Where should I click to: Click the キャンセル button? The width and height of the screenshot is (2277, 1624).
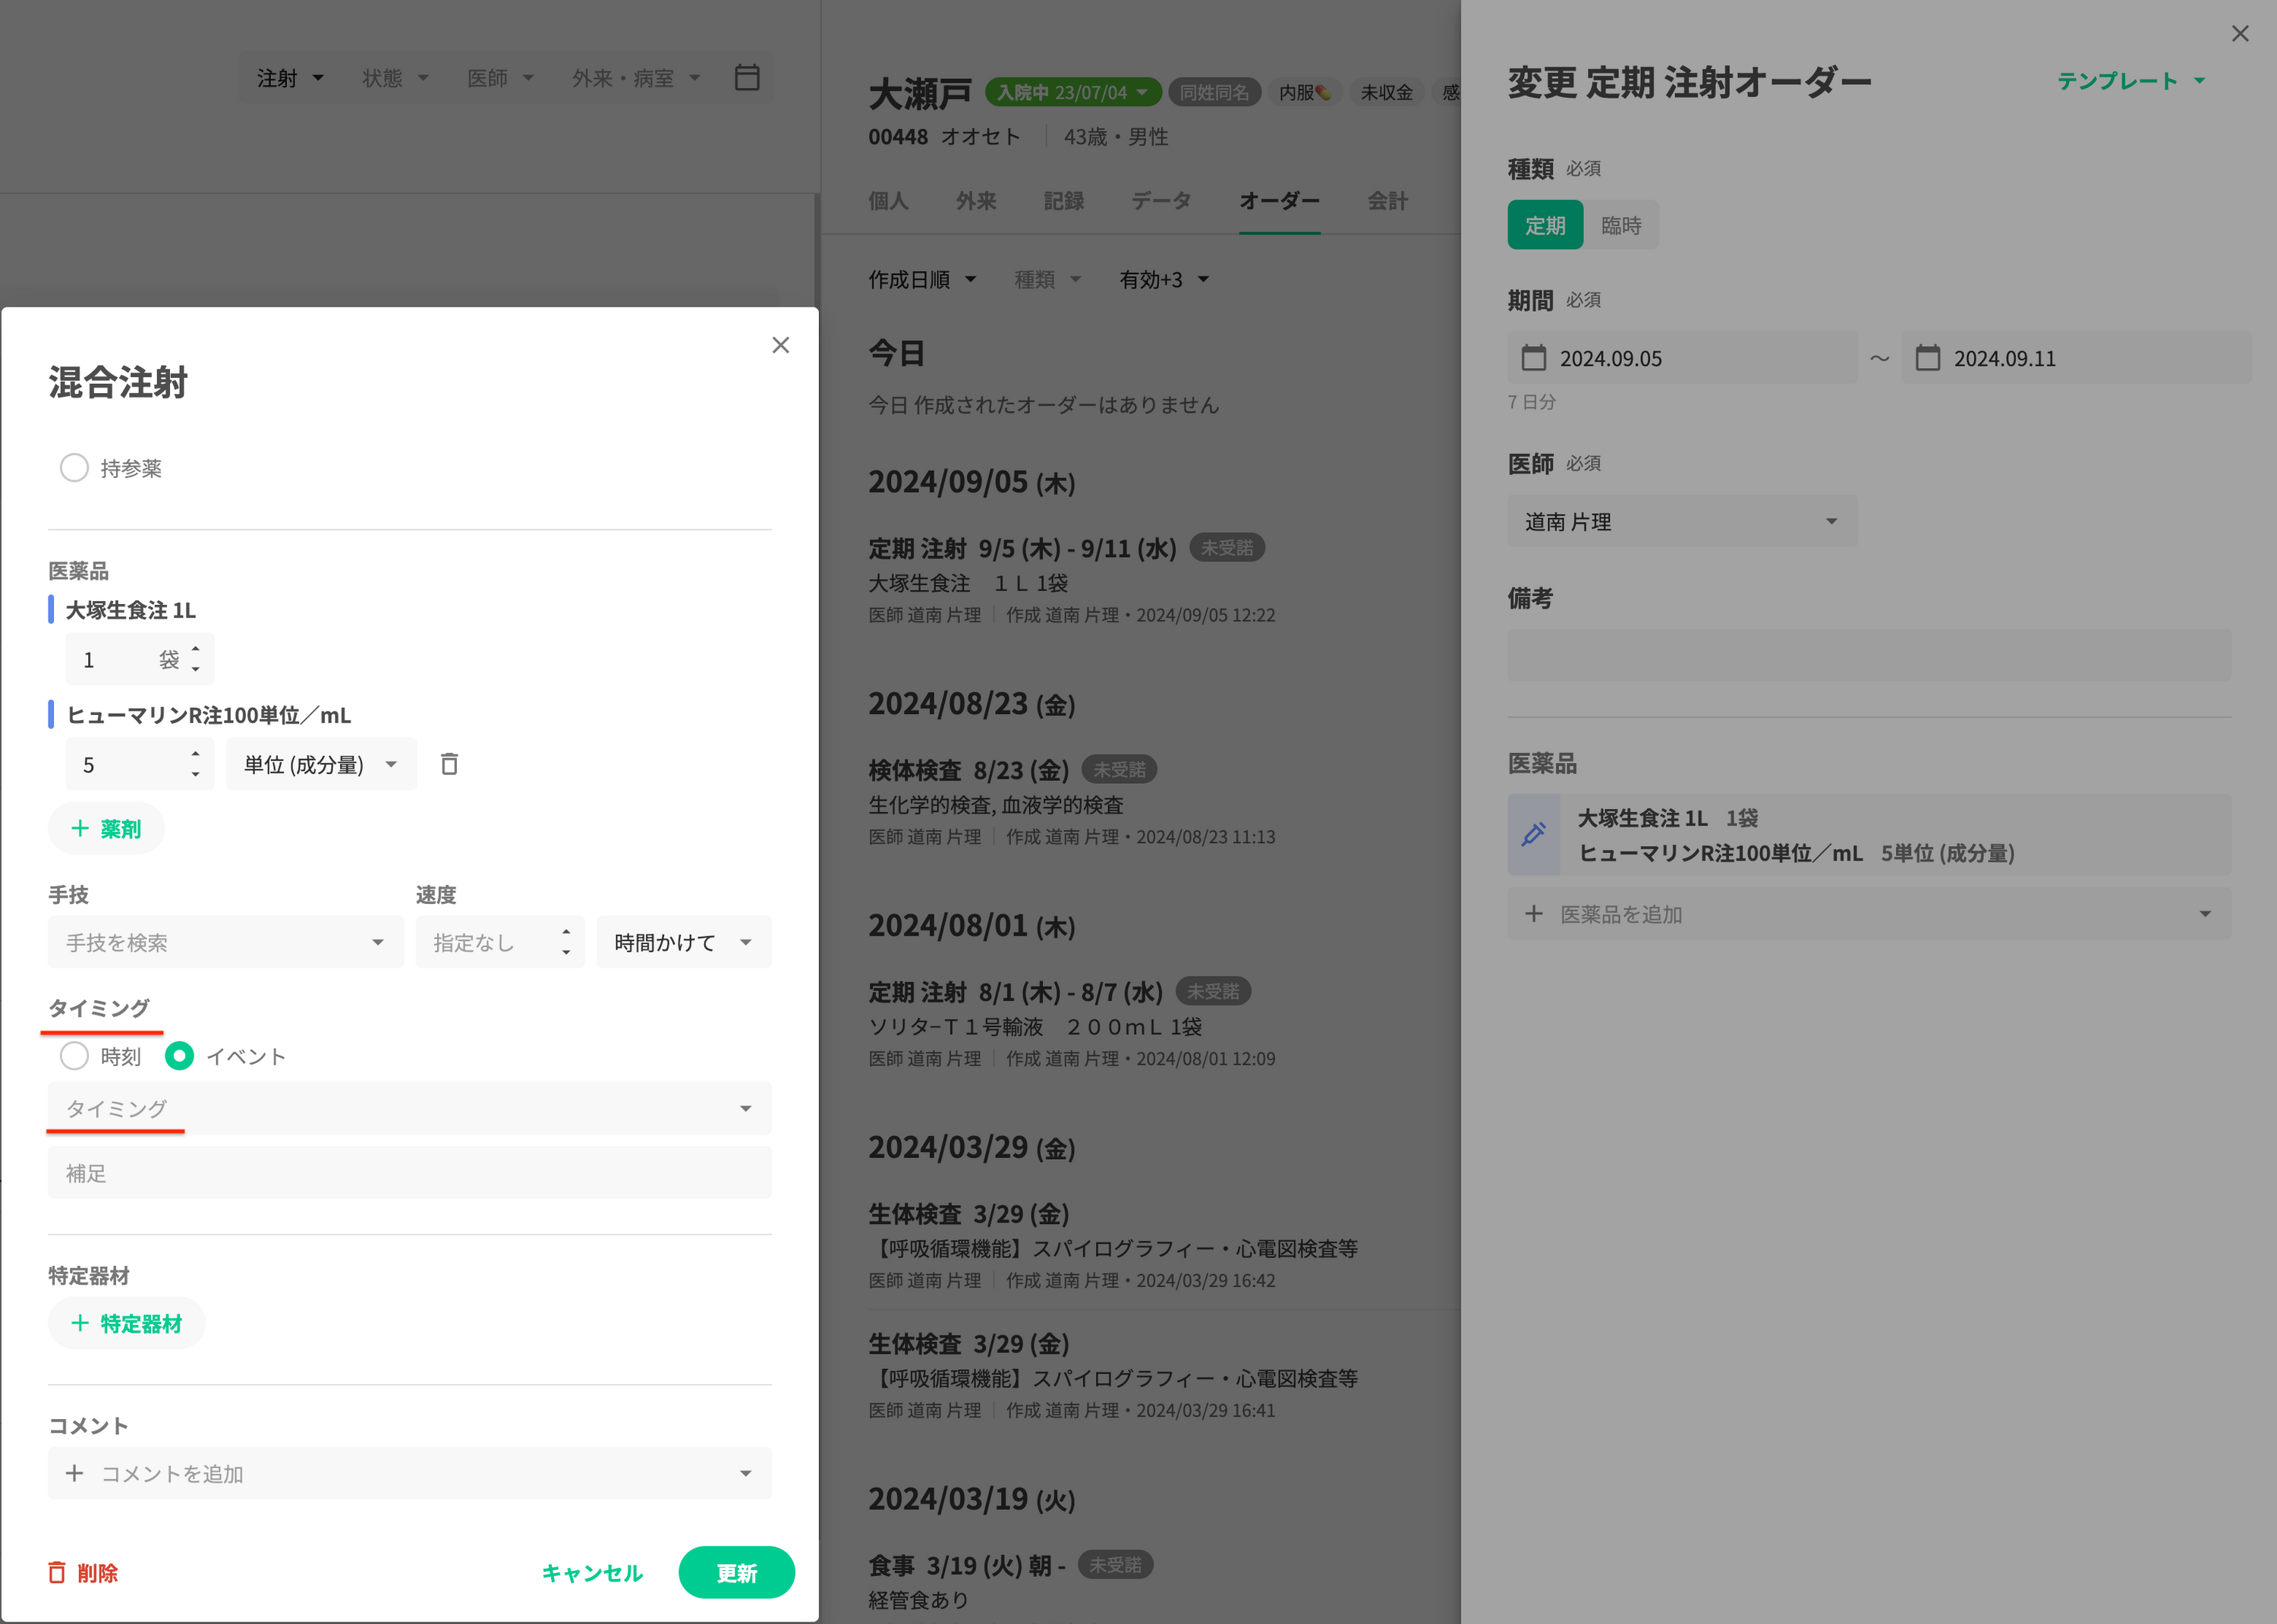592,1572
